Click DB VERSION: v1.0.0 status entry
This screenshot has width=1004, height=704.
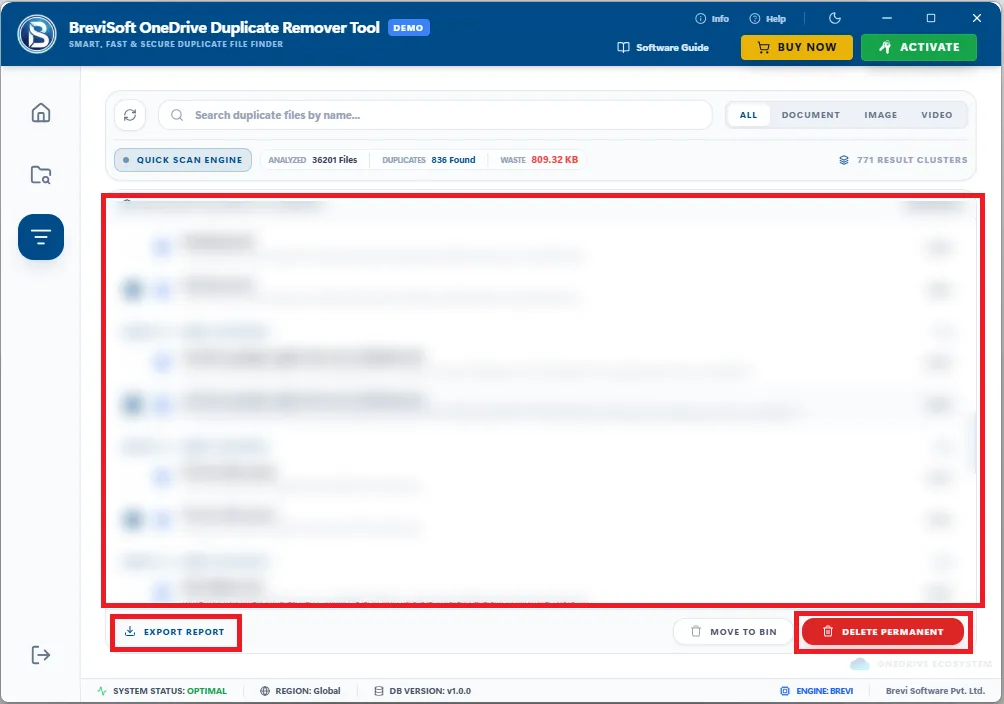pos(423,691)
